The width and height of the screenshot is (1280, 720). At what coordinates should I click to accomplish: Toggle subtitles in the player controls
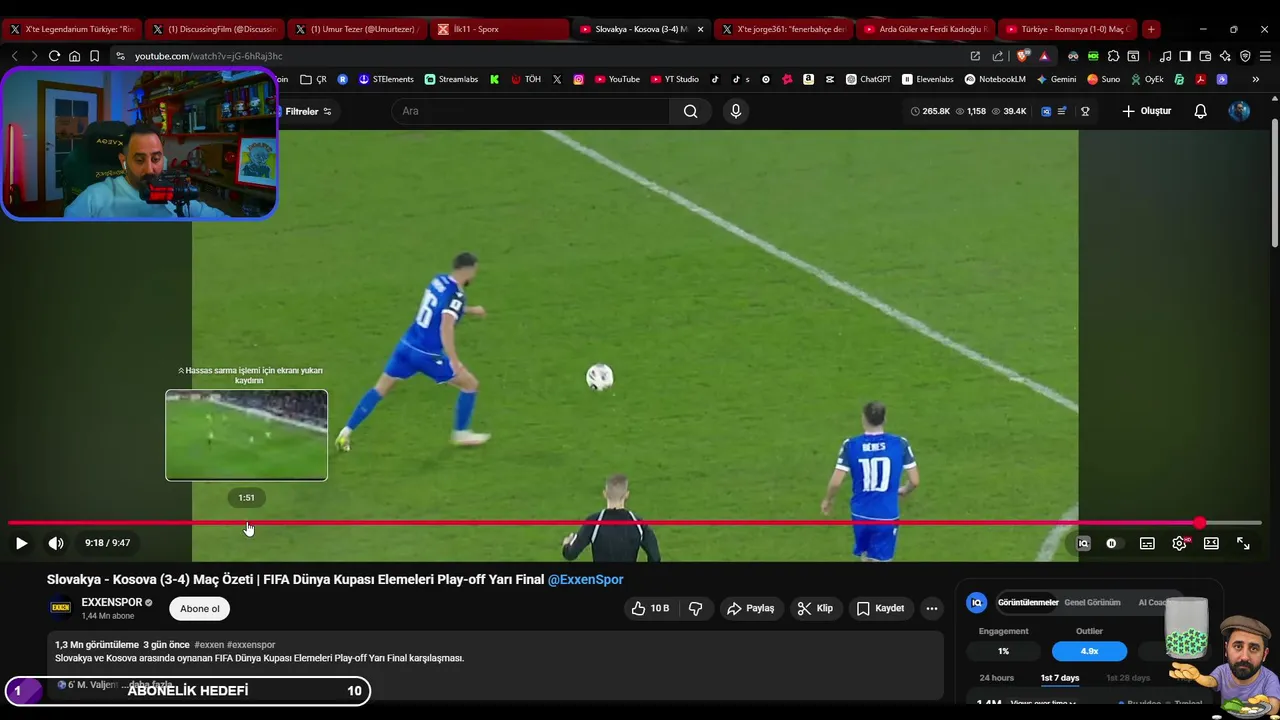click(x=1147, y=543)
